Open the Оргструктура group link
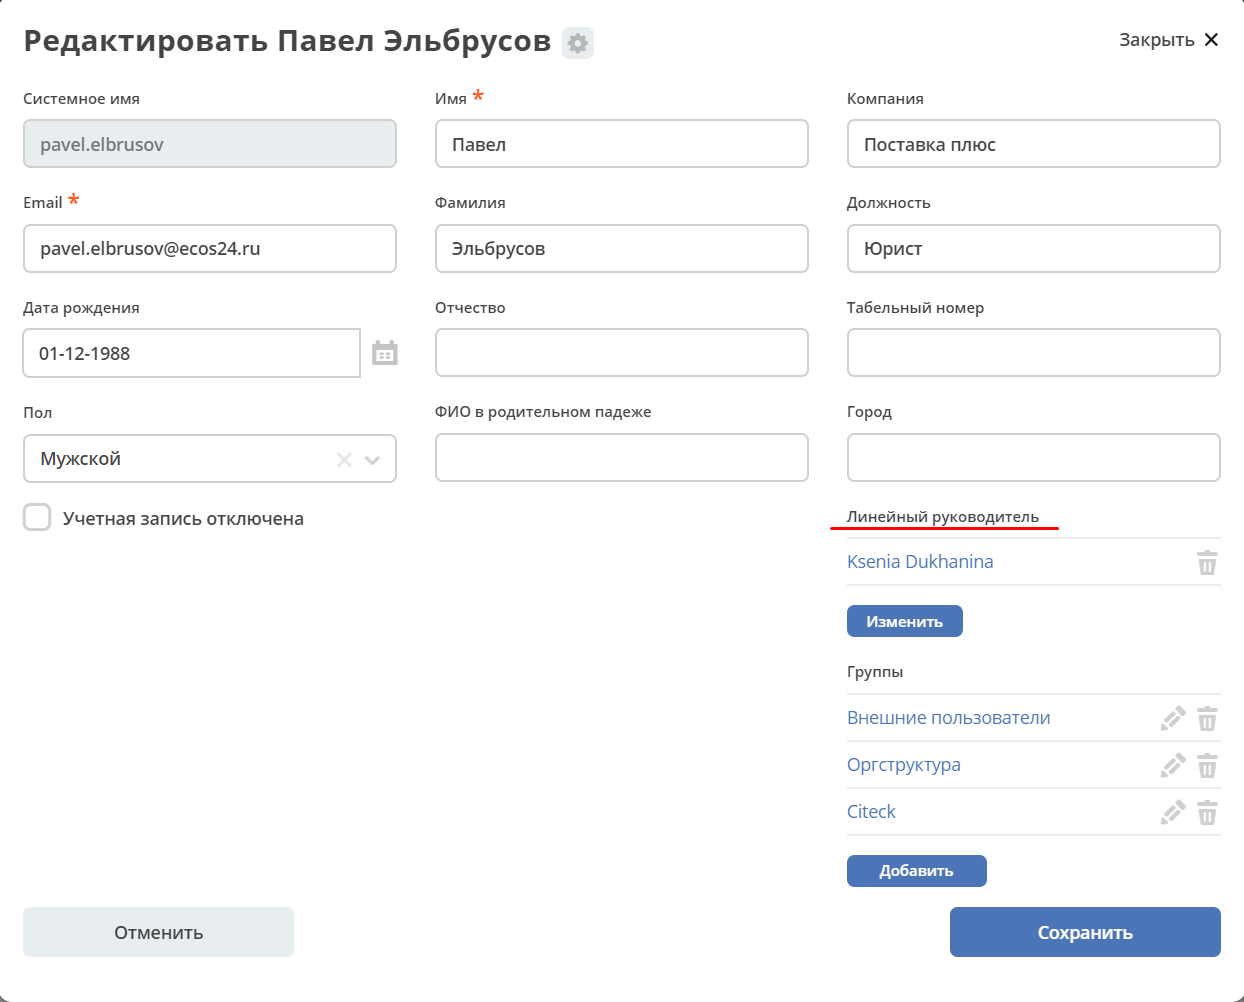This screenshot has width=1244, height=1002. coord(904,765)
